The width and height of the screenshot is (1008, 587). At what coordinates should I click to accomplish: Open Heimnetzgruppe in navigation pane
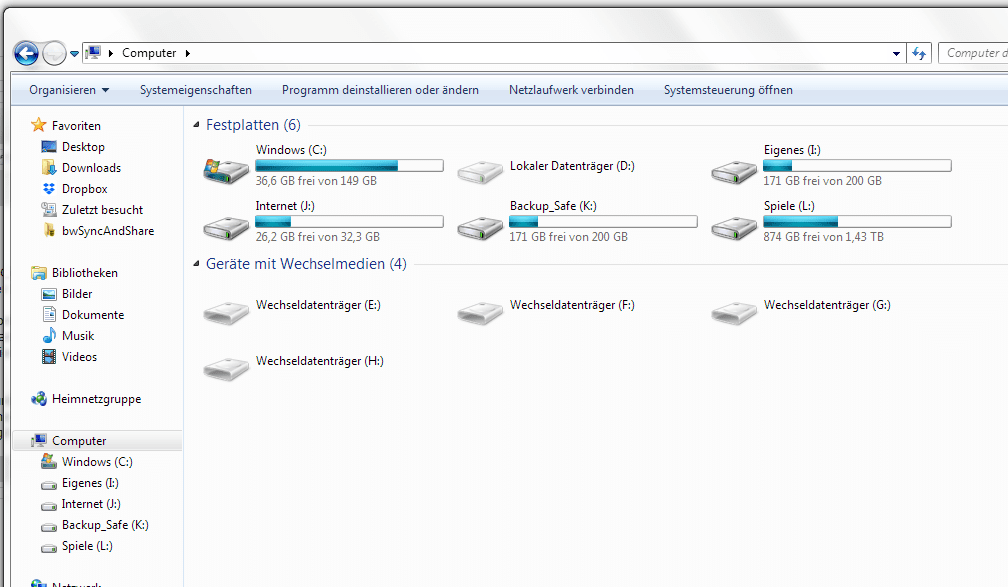86,399
